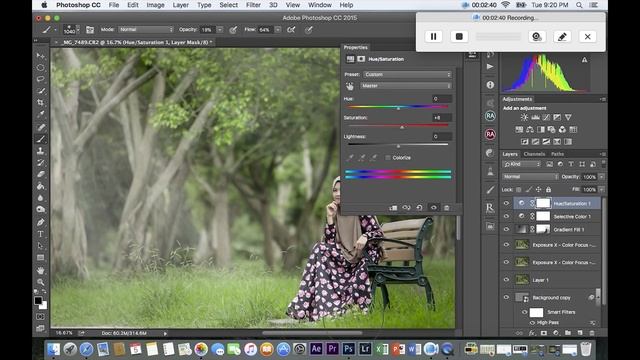The image size is (640, 360).
Task: Select the Type tool
Action: (40, 234)
